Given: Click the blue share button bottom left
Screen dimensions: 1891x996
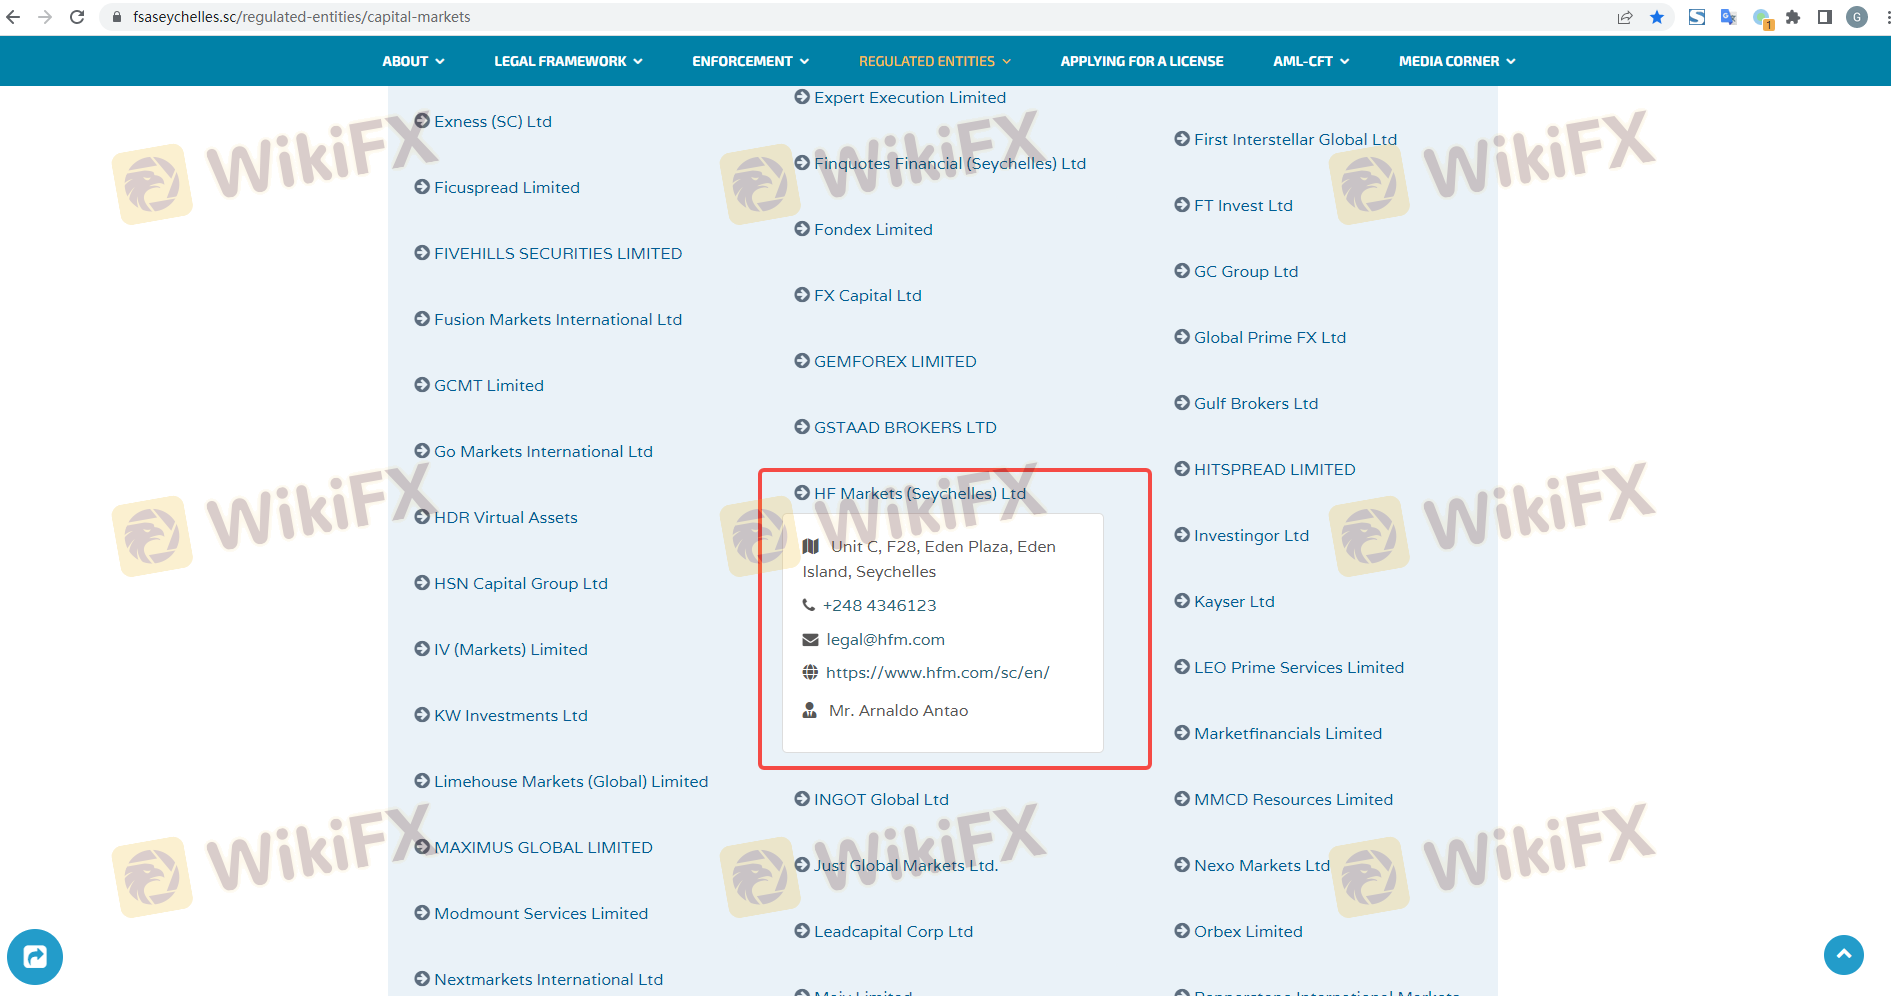Looking at the screenshot, I should pos(35,957).
